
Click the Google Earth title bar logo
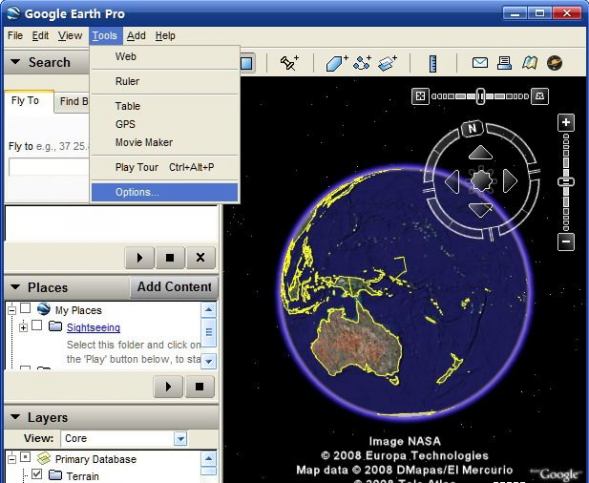tap(13, 14)
